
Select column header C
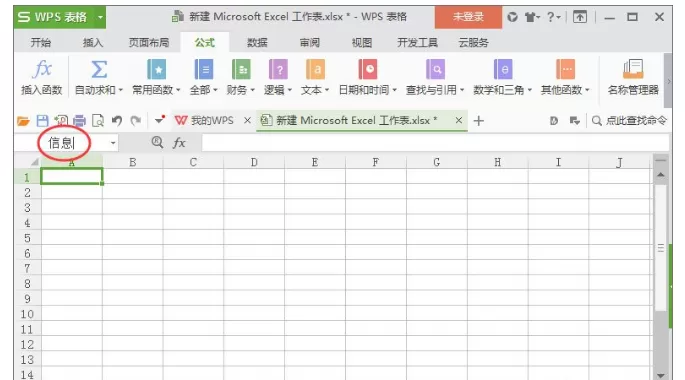(193, 162)
